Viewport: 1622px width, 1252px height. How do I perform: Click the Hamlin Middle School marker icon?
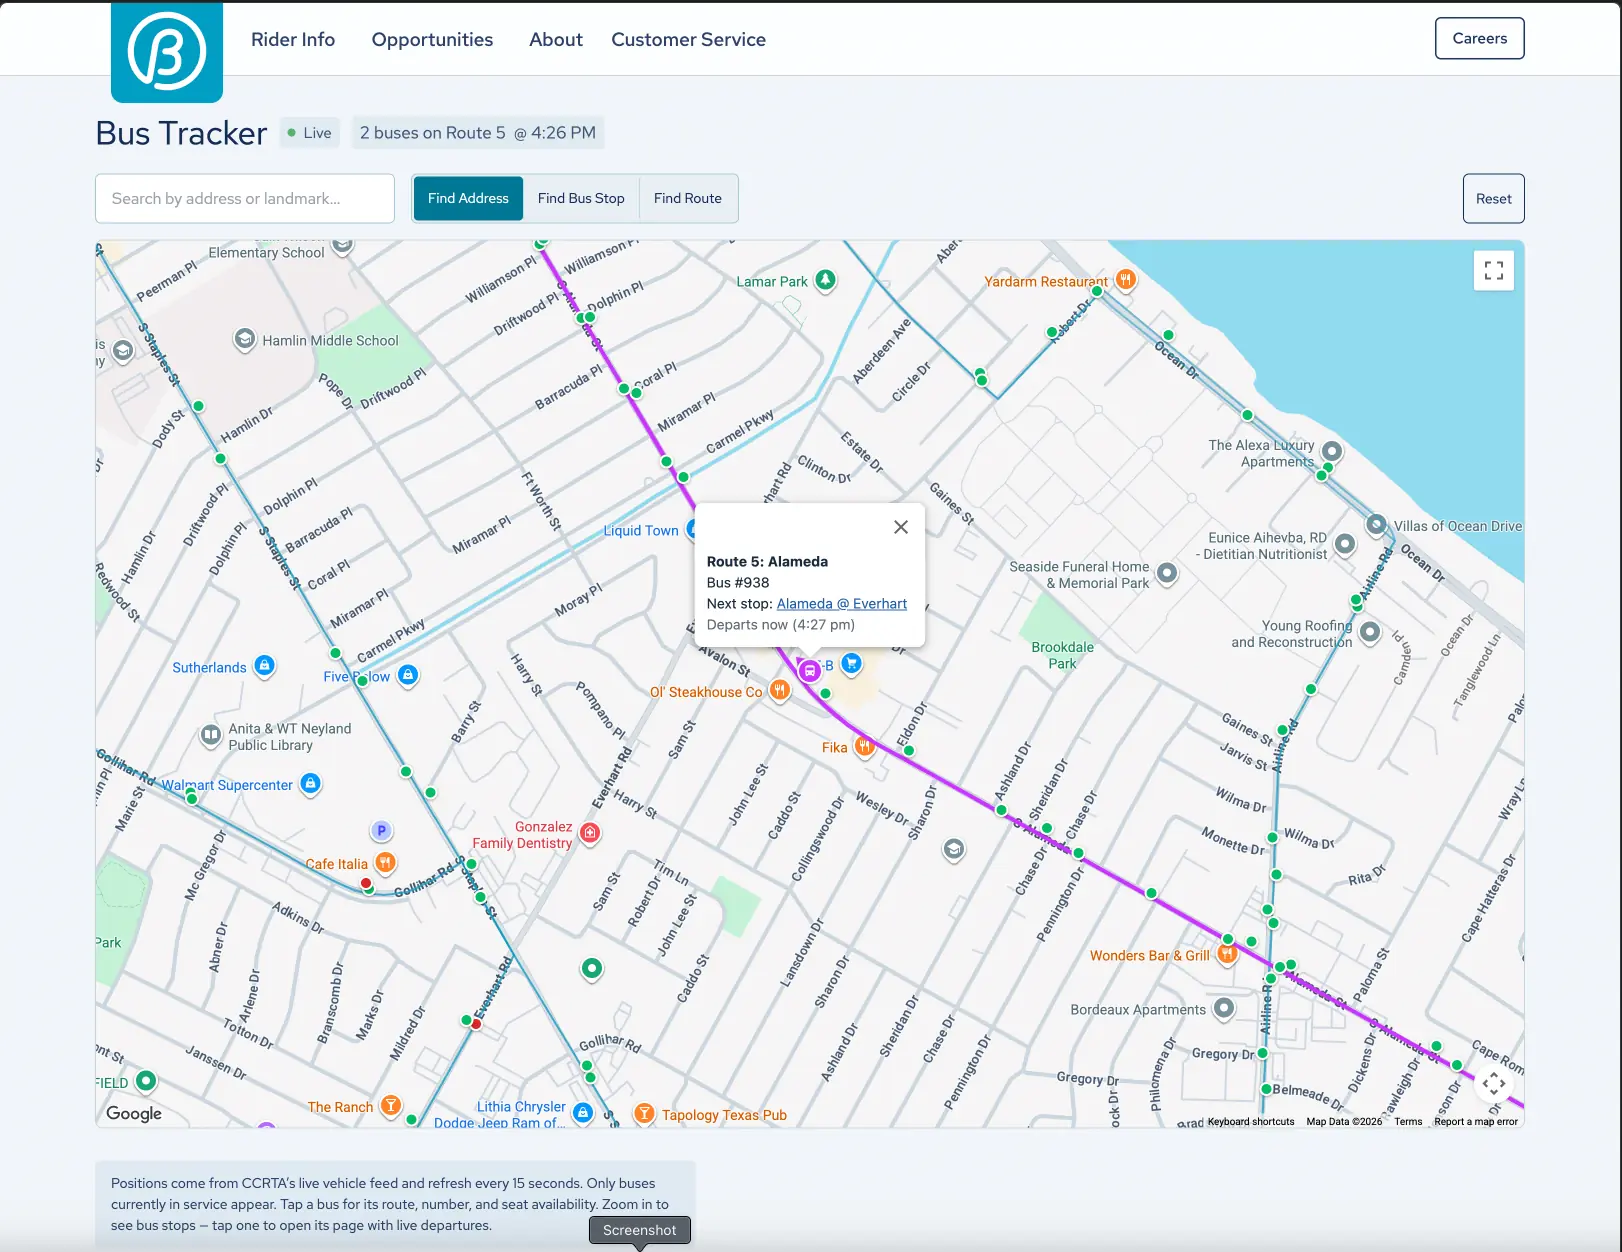(x=245, y=339)
